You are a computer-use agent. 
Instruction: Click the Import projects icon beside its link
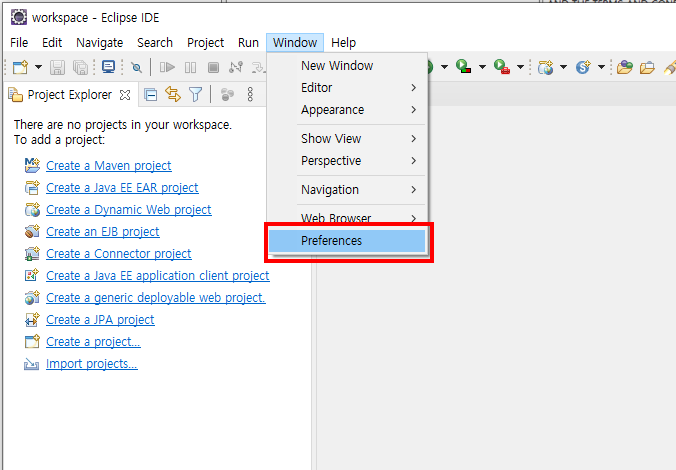pos(31,364)
